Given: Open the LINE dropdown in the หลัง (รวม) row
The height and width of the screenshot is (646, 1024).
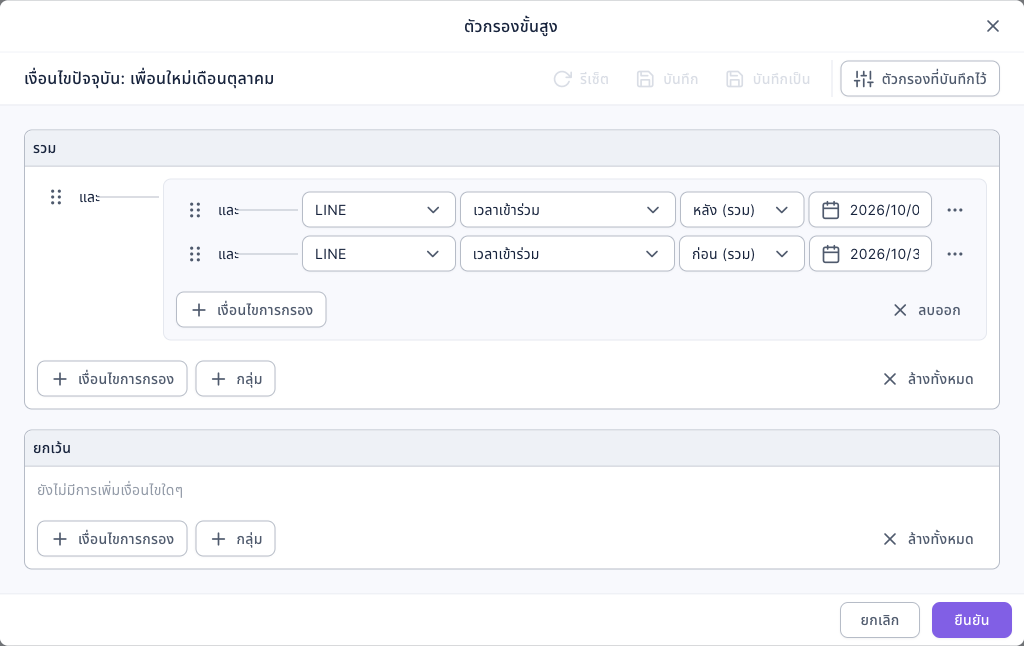Looking at the screenshot, I should coord(379,210).
